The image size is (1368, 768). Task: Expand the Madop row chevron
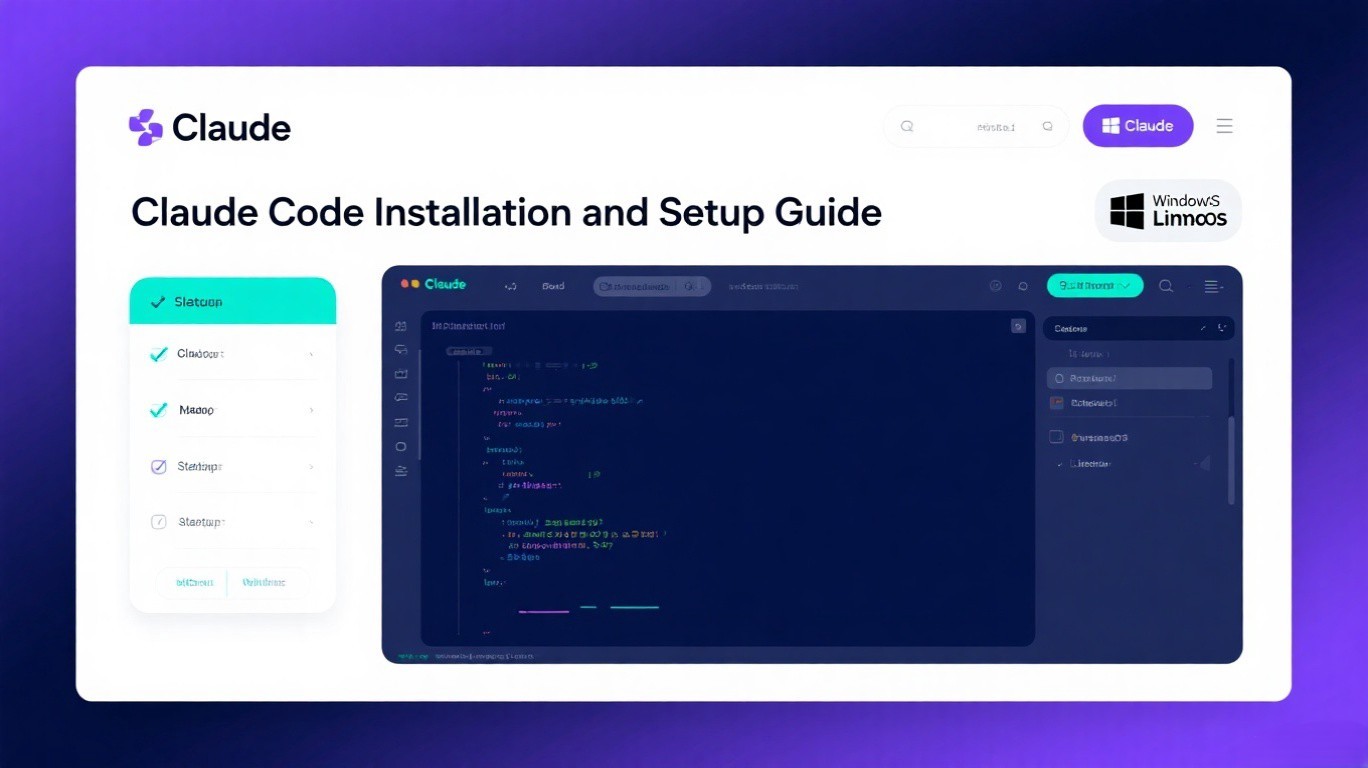click(x=312, y=410)
